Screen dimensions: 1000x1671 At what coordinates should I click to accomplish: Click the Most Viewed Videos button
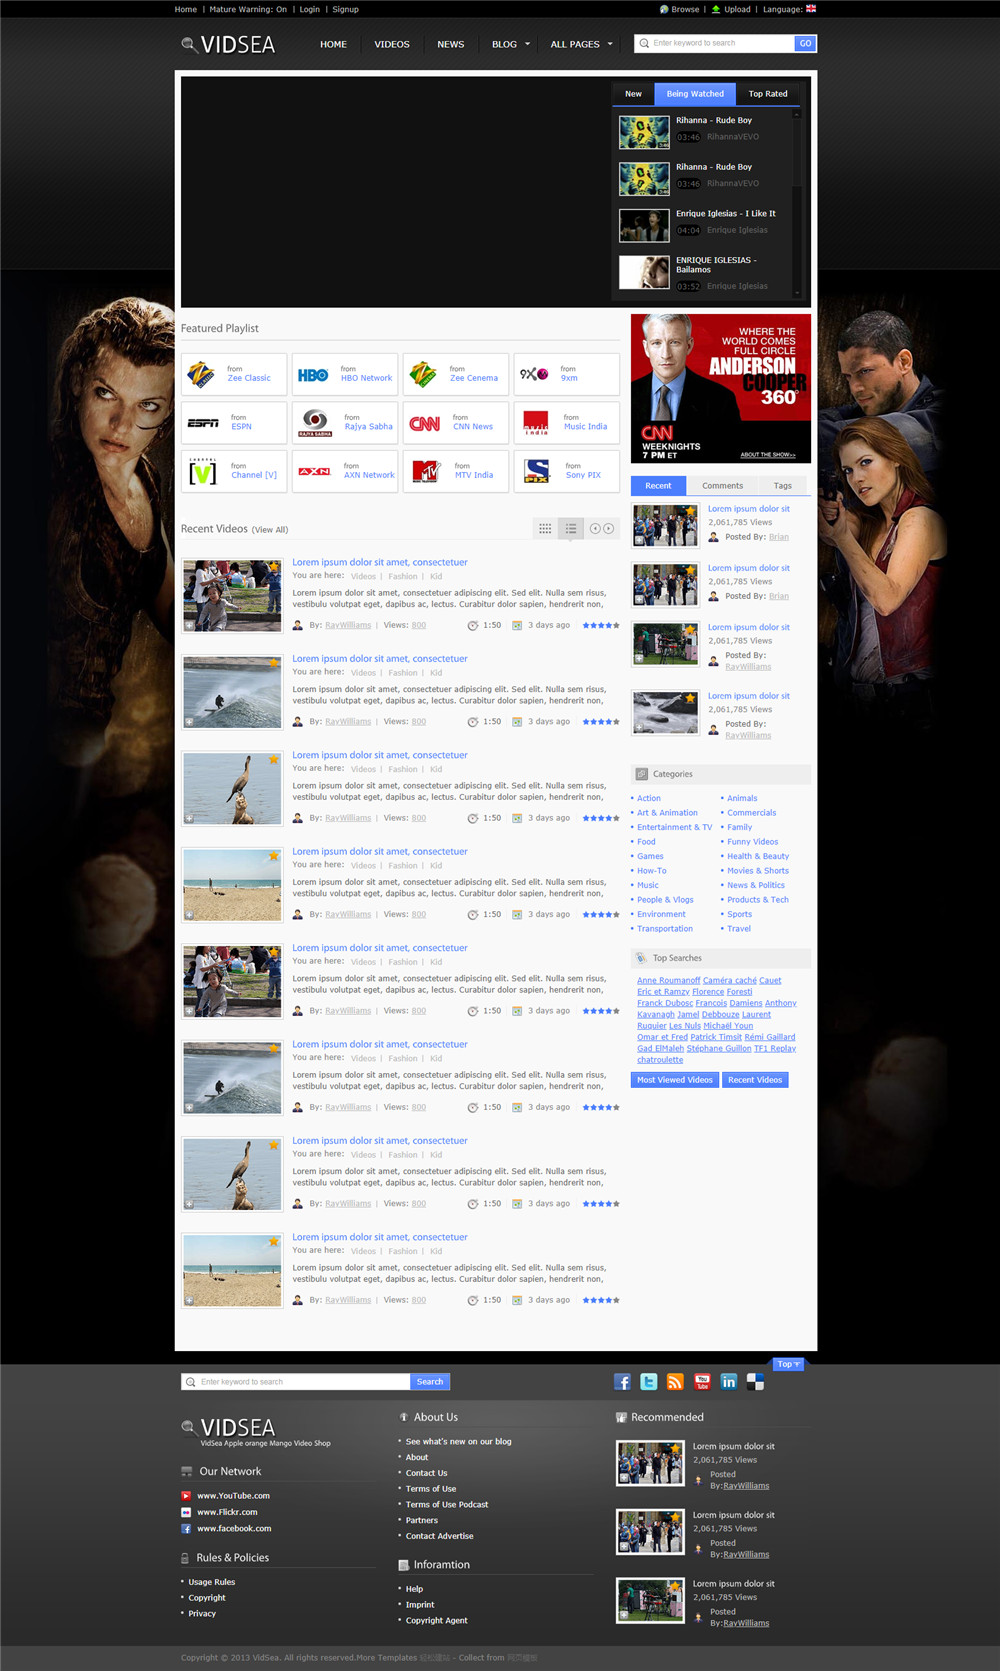click(x=675, y=1080)
